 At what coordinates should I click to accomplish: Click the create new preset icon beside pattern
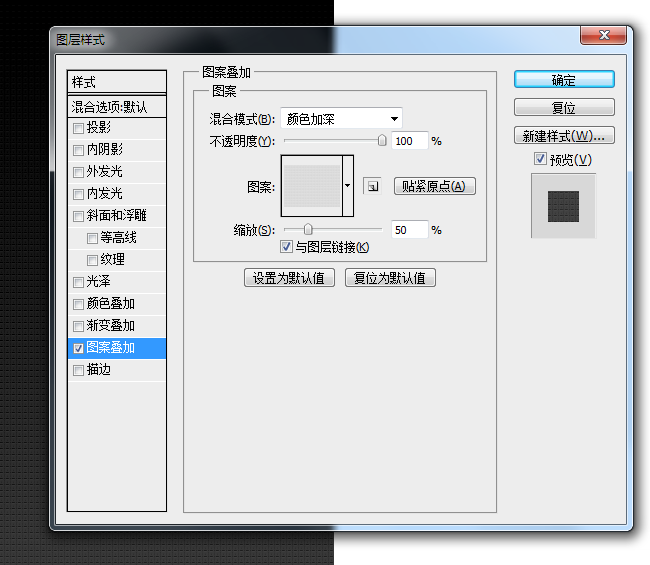click(372, 186)
